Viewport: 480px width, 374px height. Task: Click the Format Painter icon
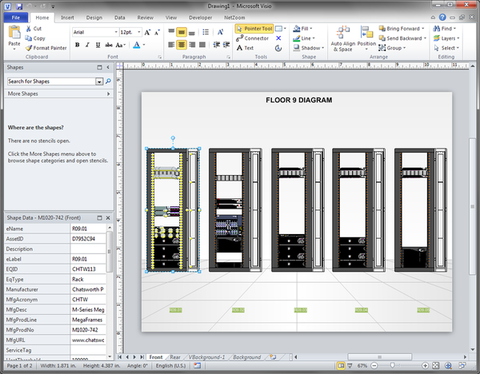[x=29, y=48]
